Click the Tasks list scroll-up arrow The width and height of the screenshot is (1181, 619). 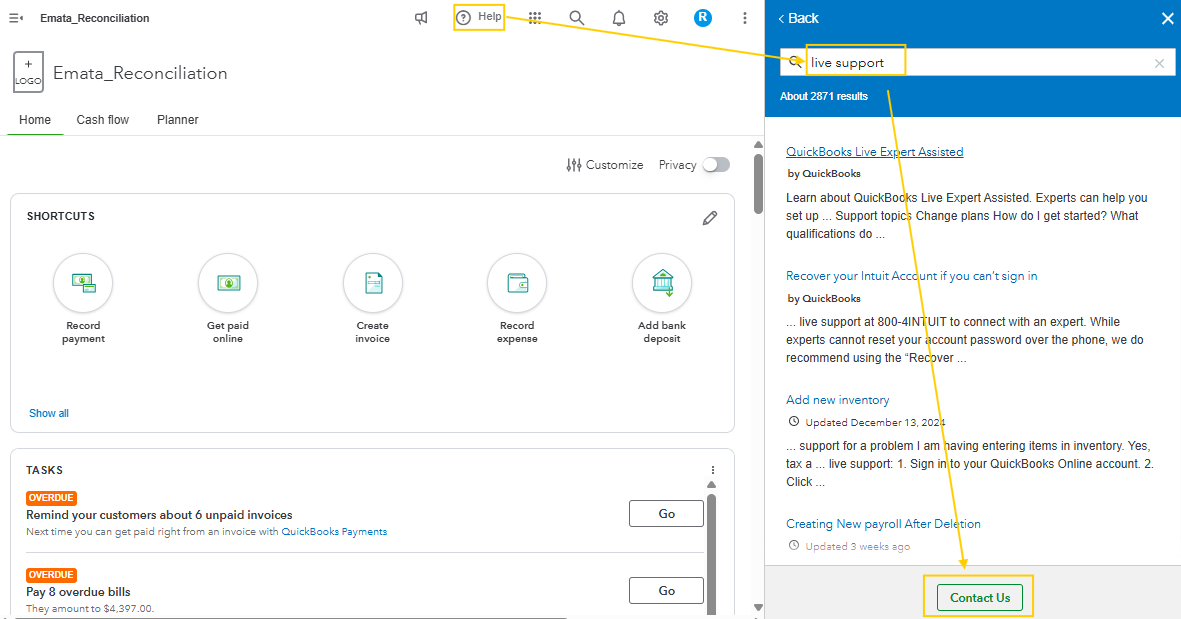pyautogui.click(x=711, y=485)
